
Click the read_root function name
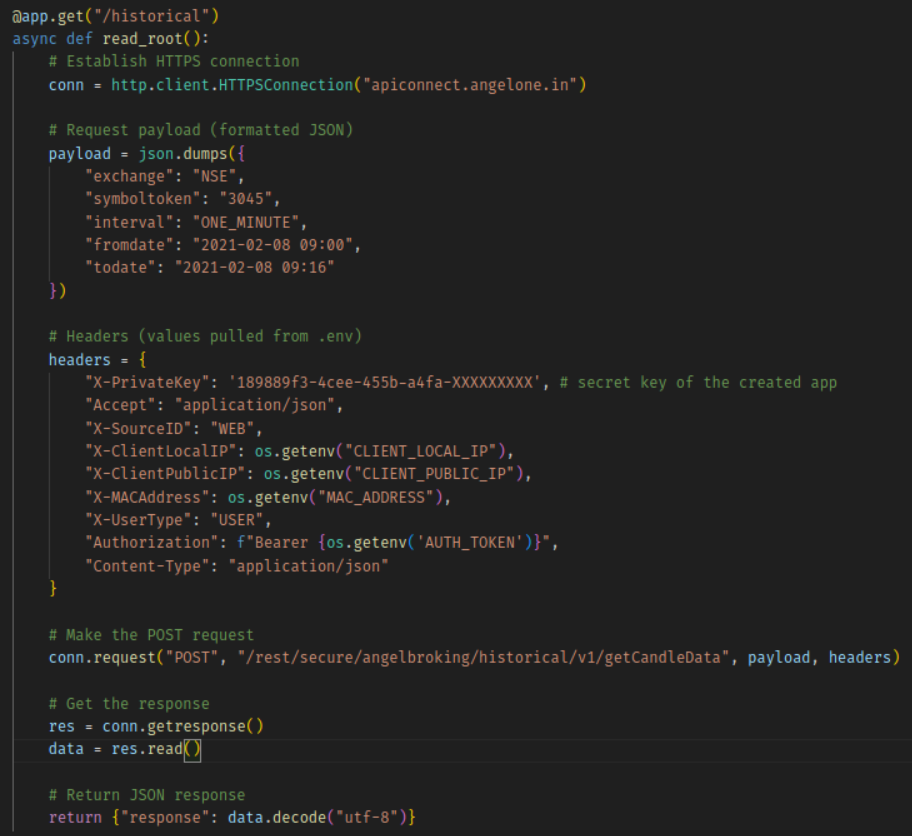pyautogui.click(x=142, y=39)
